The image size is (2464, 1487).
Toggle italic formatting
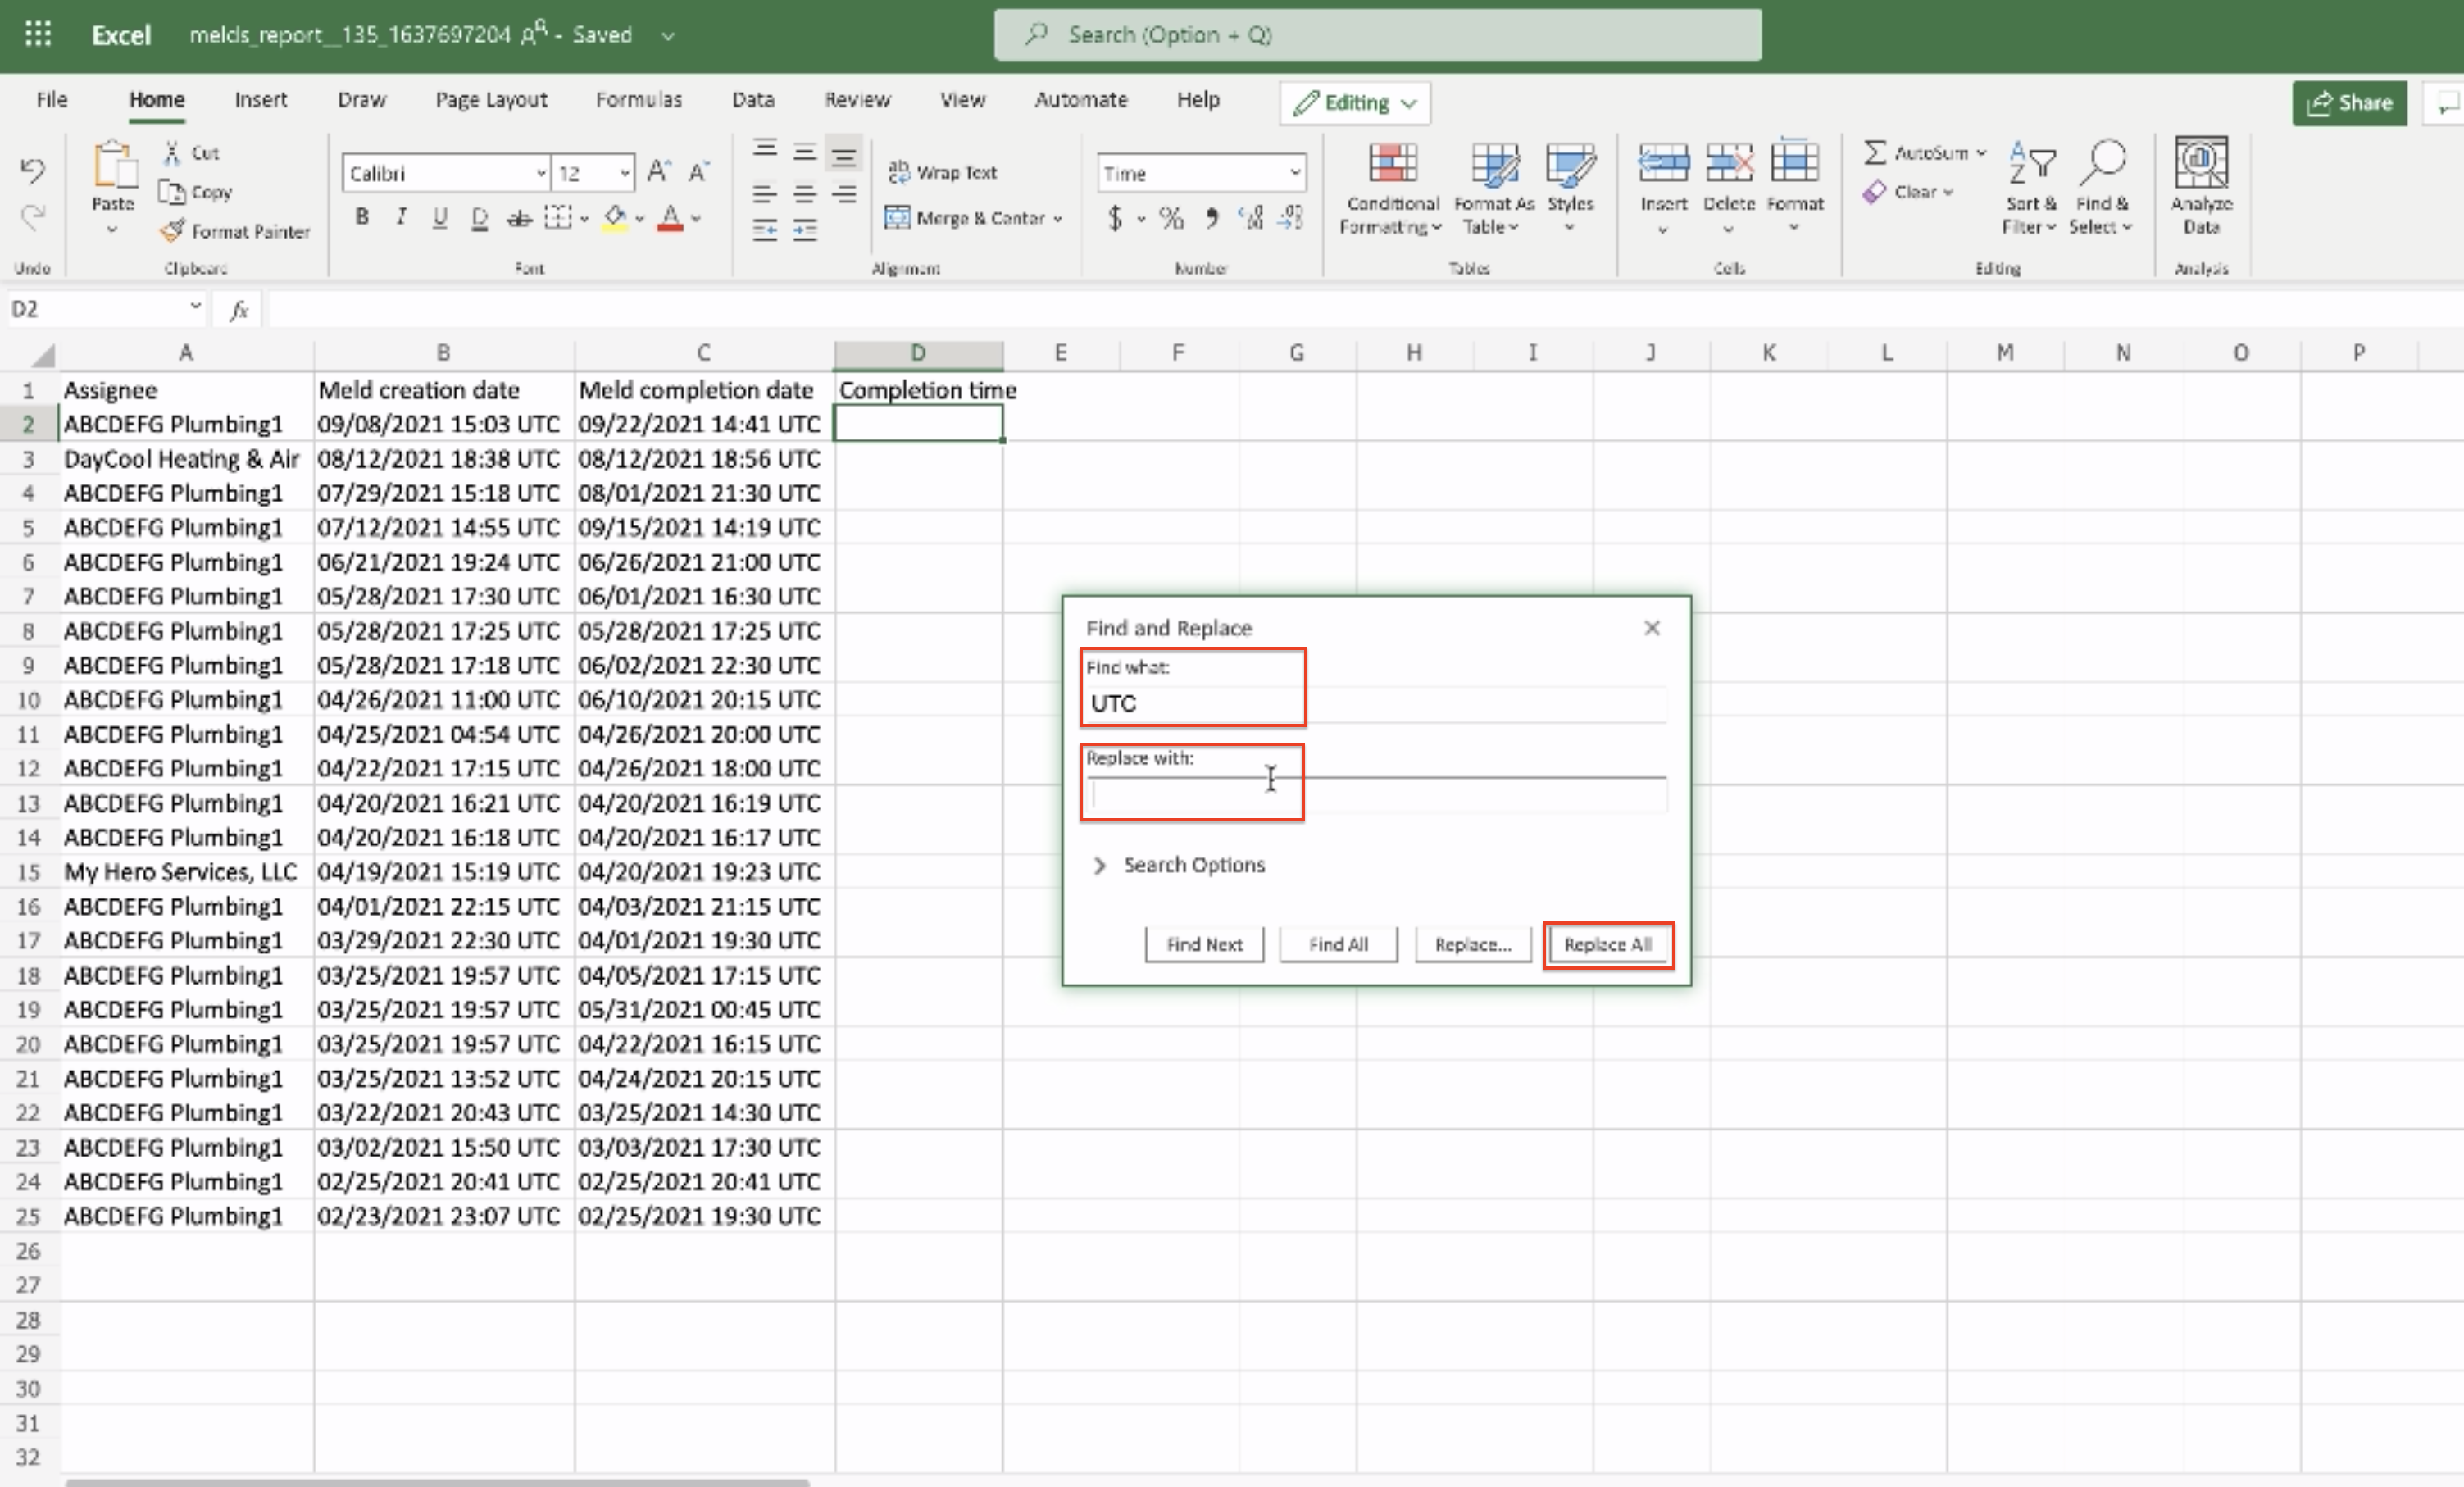(401, 217)
